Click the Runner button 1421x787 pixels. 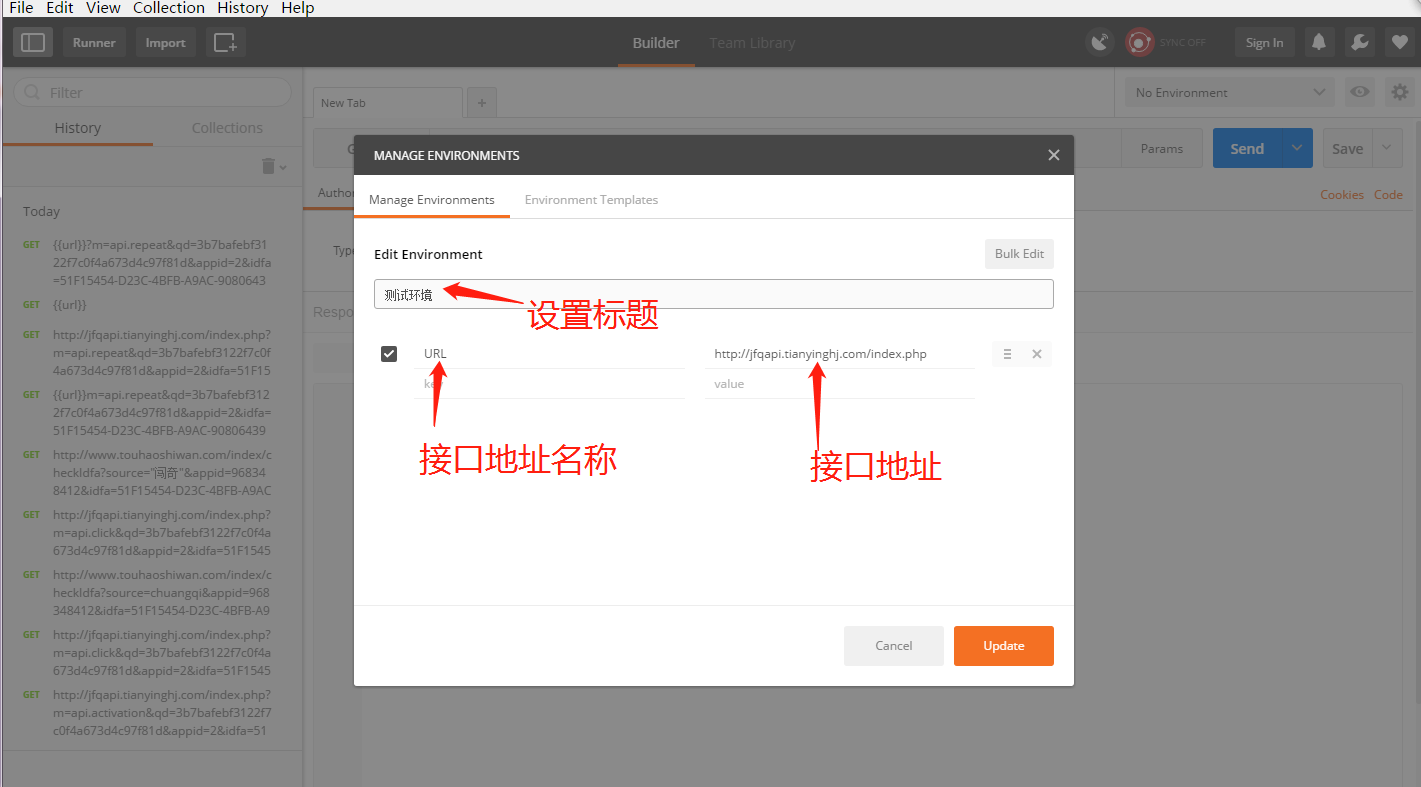(x=94, y=43)
